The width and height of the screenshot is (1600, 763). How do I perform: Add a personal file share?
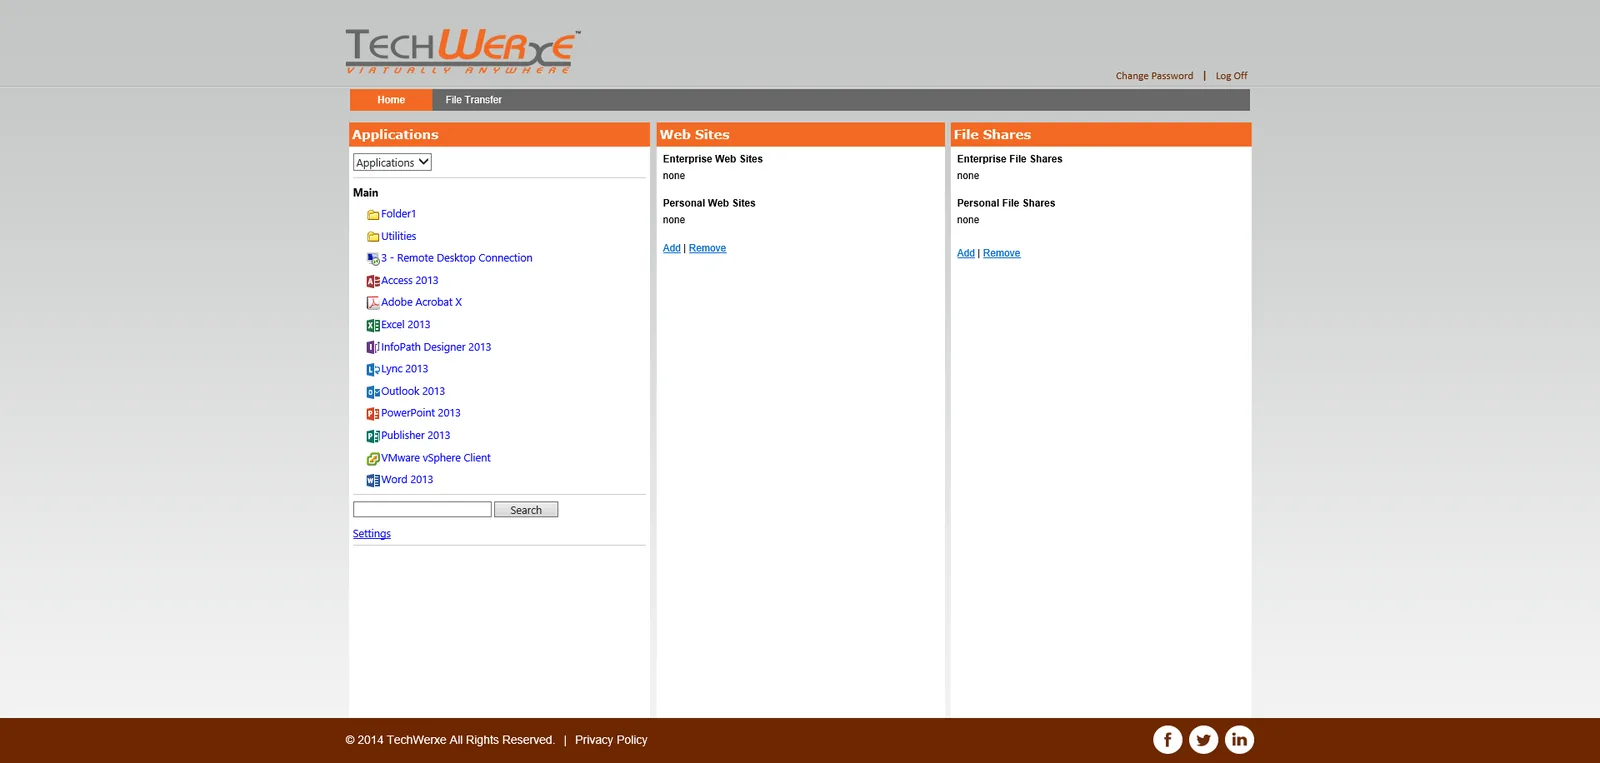965,253
